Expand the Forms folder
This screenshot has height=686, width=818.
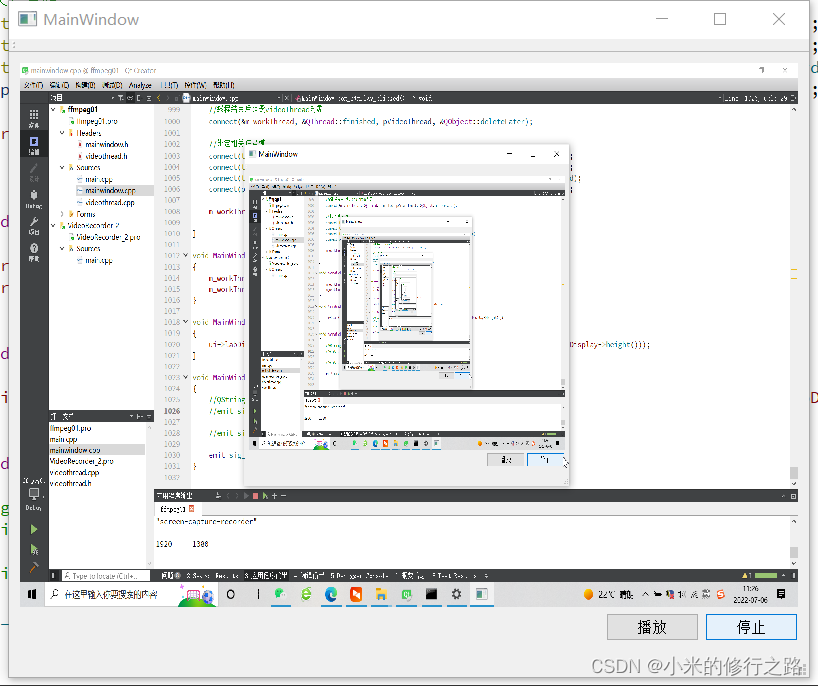[62, 214]
